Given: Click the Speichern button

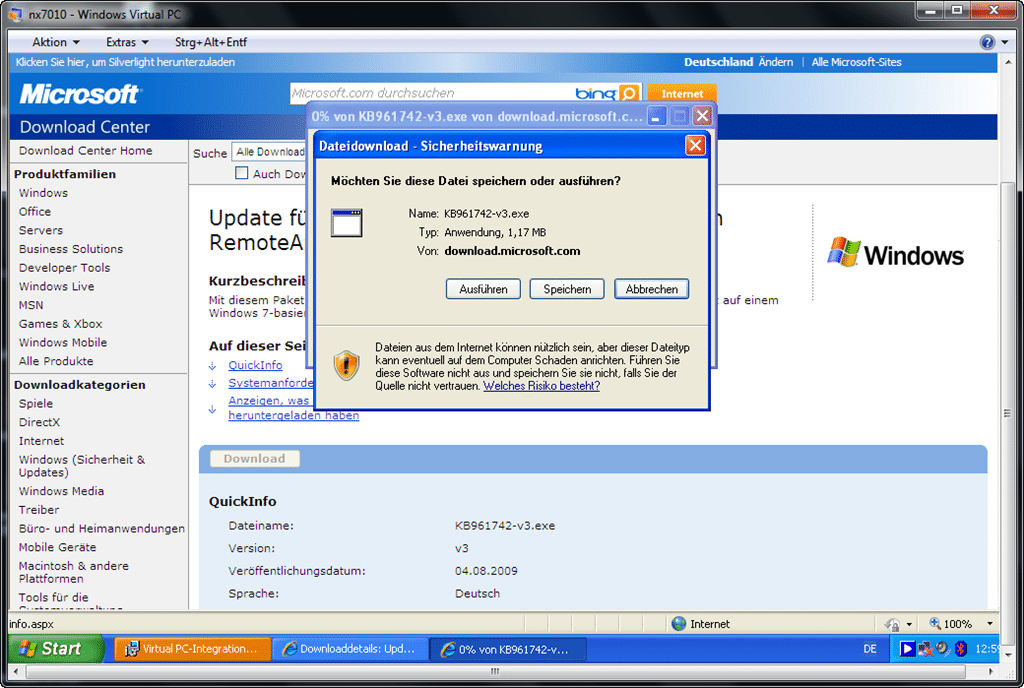Looking at the screenshot, I should (x=567, y=289).
